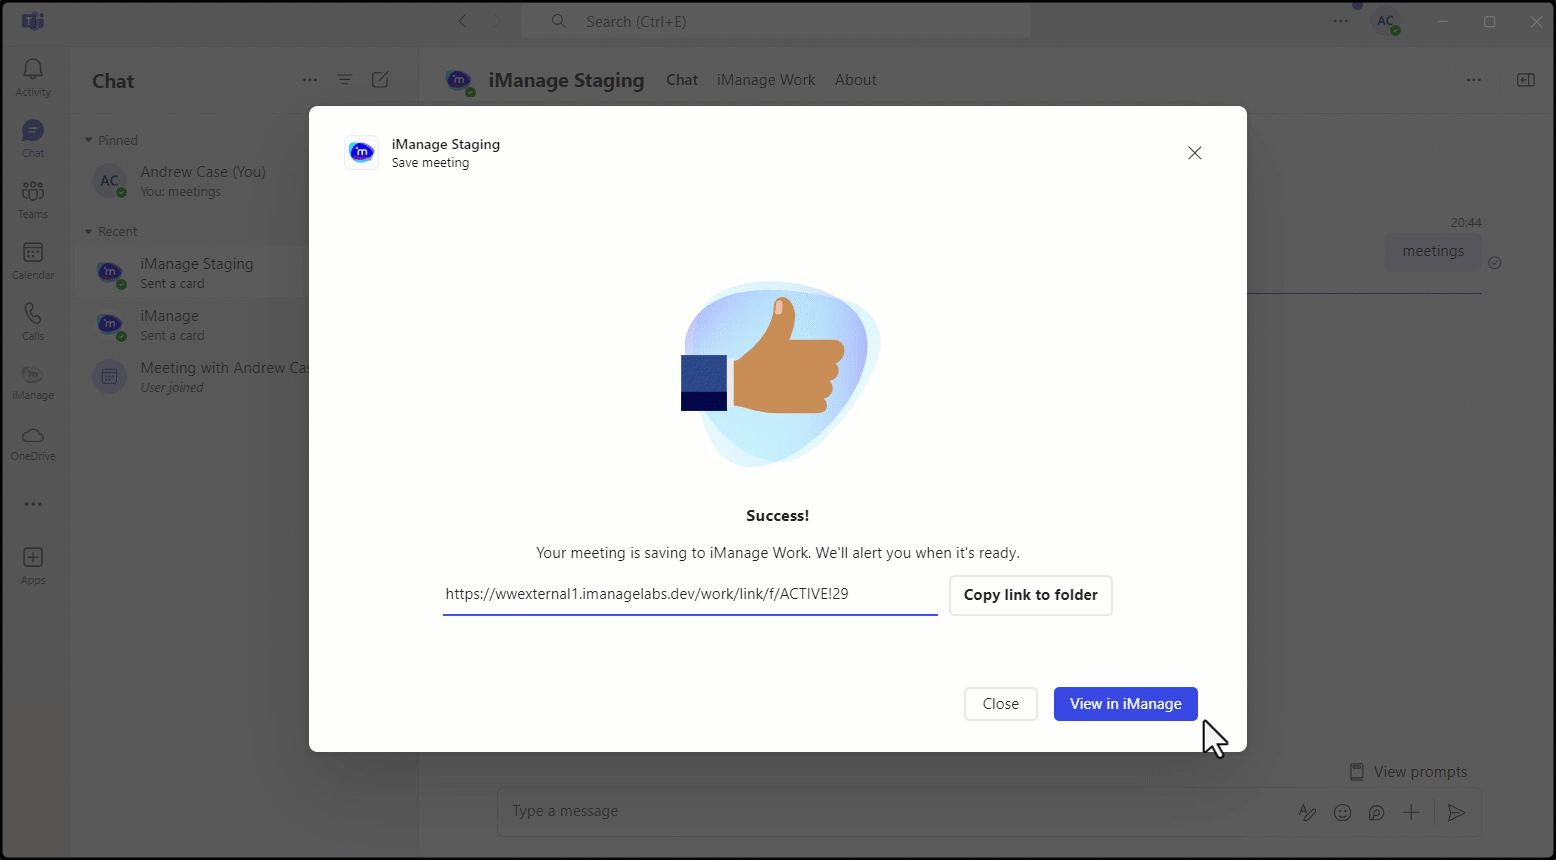Viewport: 1556px width, 860px height.
Task: Open the conversation options menu
Action: (1474, 80)
